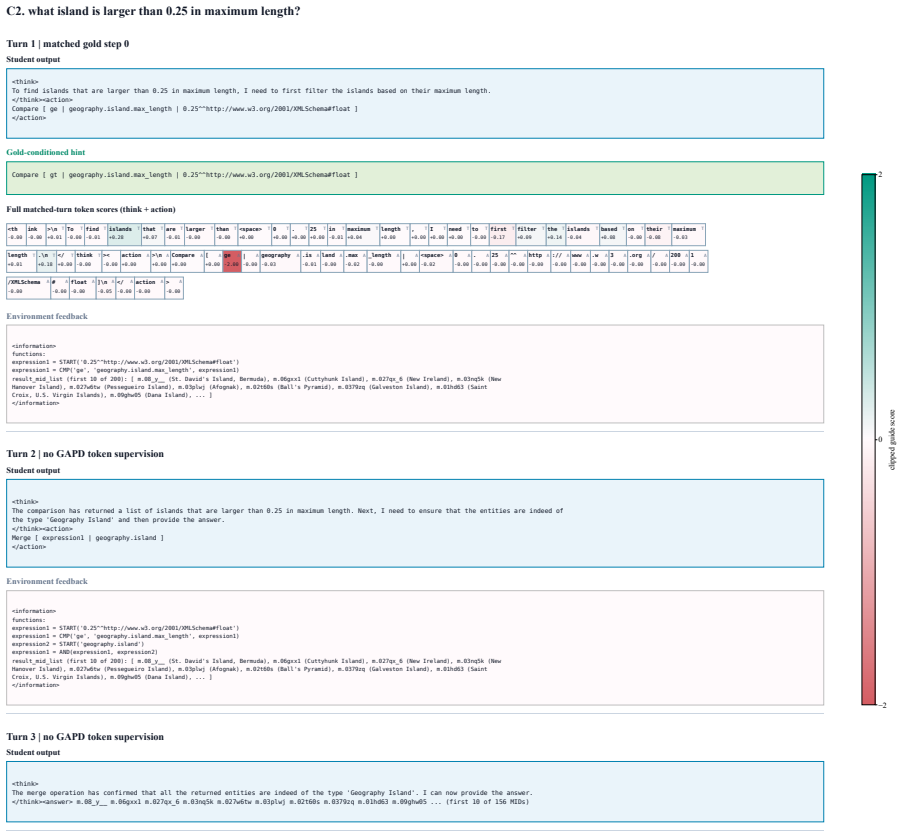Select the '/XMLSchema' token cell
The height and width of the screenshot is (837, 903).
pyautogui.click(x=28, y=288)
